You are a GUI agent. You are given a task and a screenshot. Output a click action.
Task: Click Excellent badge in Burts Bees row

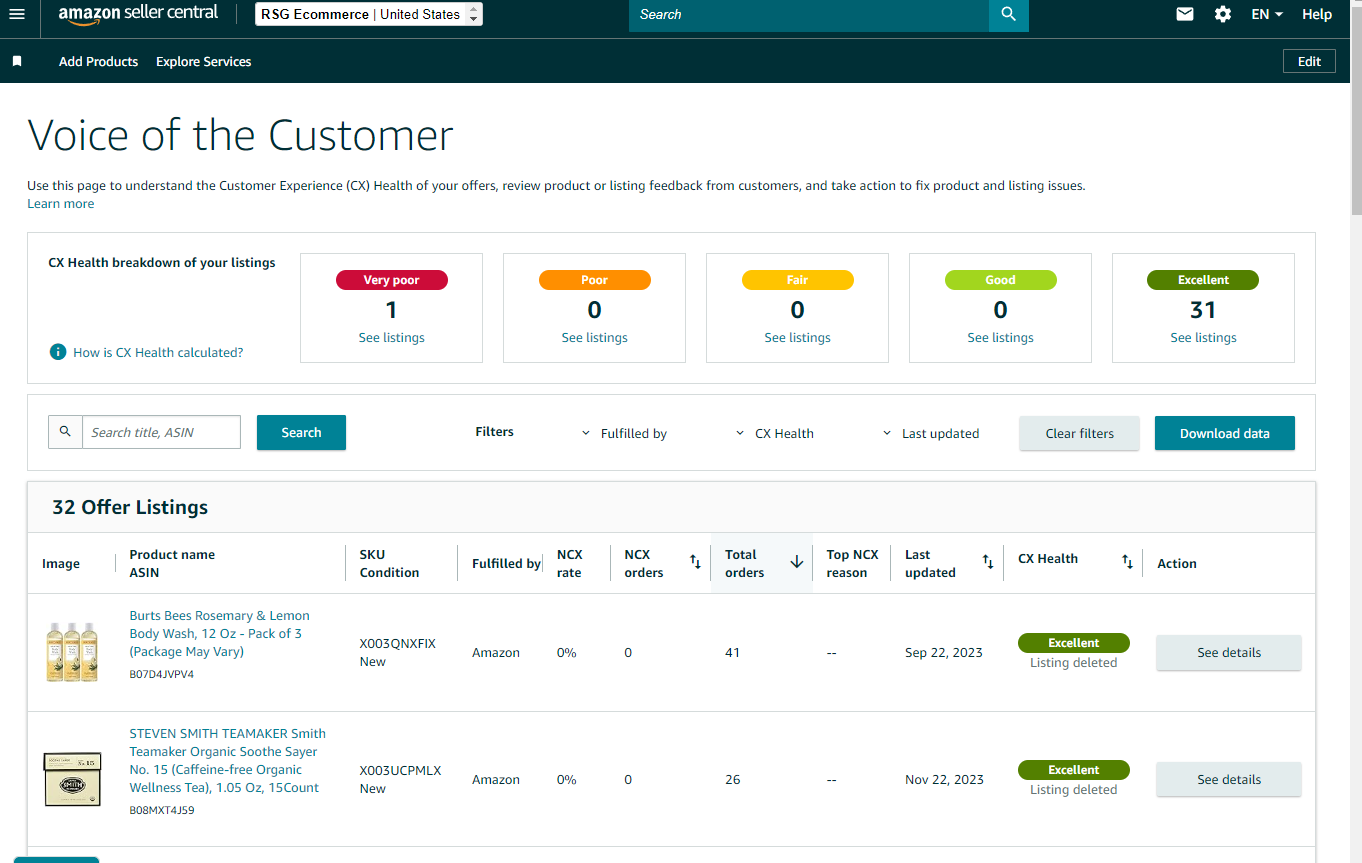[x=1074, y=643]
